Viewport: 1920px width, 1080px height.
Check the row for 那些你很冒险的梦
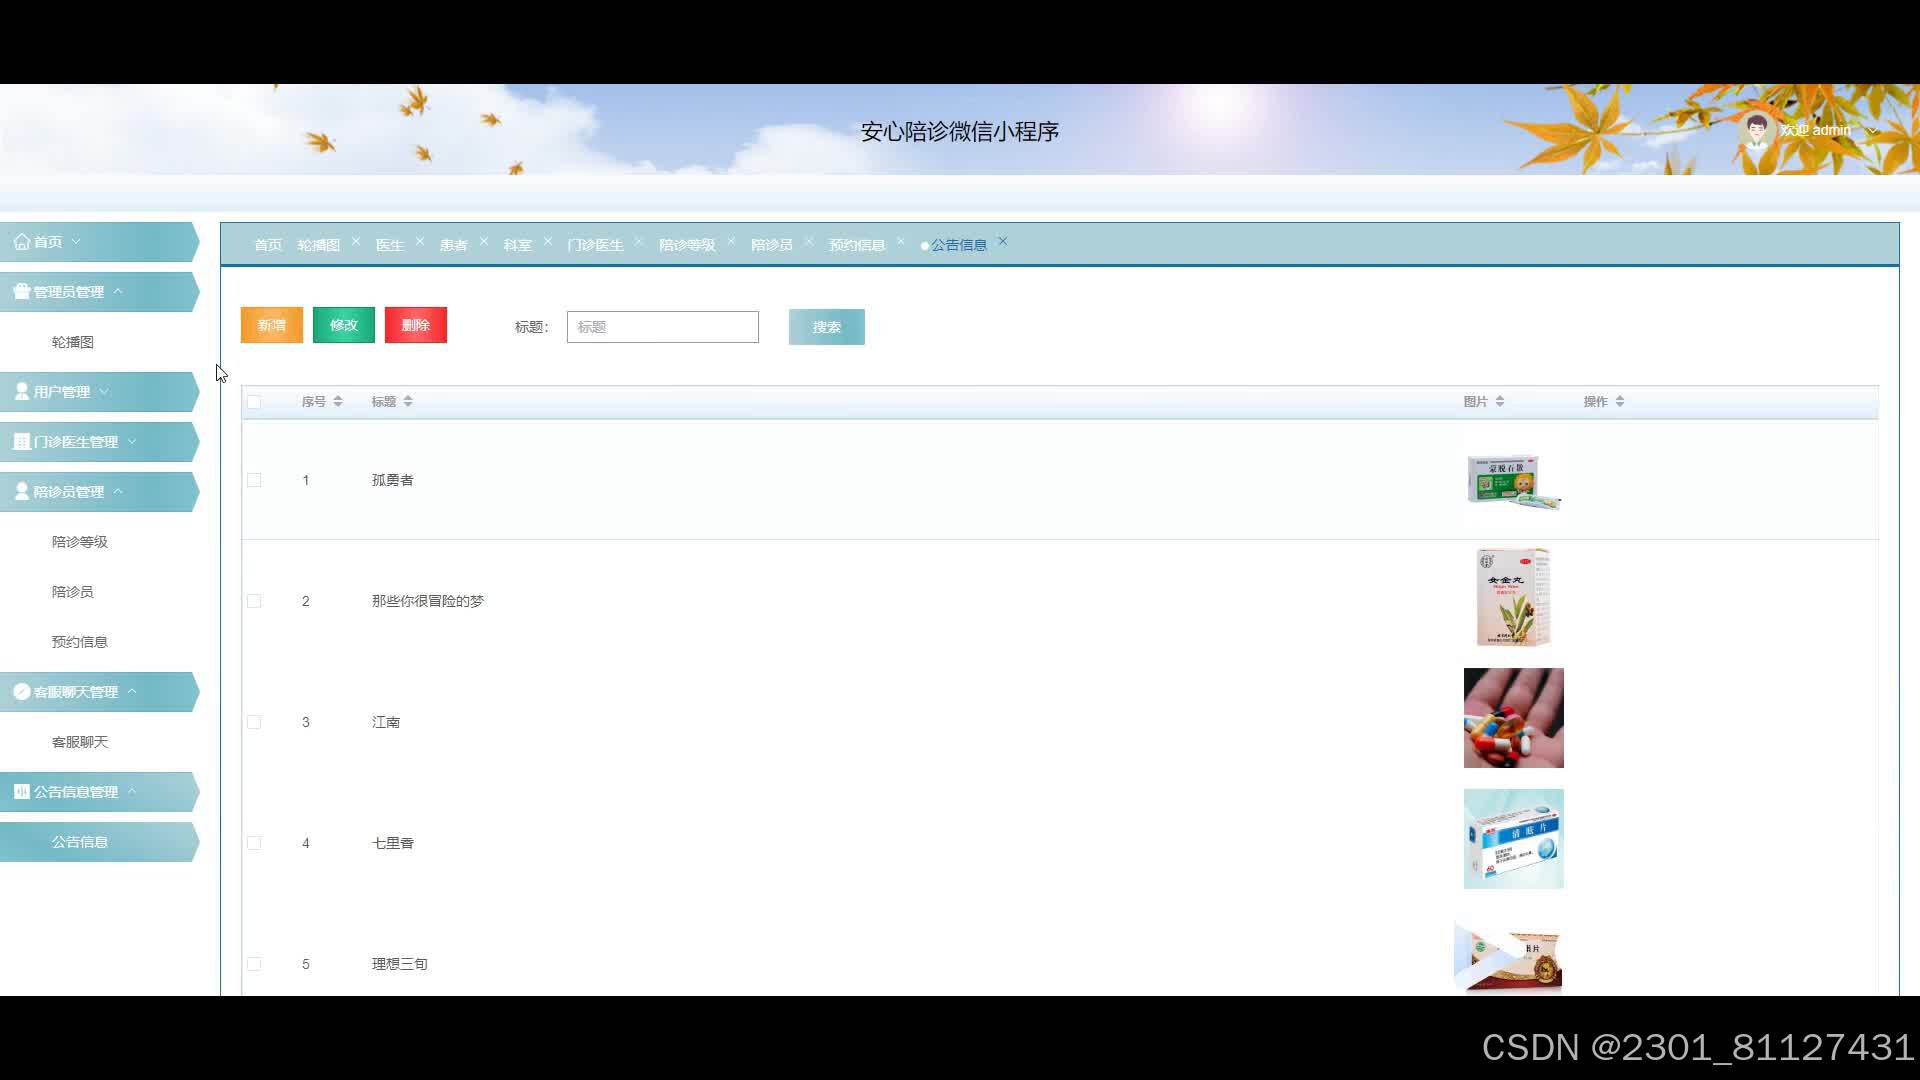pos(254,602)
